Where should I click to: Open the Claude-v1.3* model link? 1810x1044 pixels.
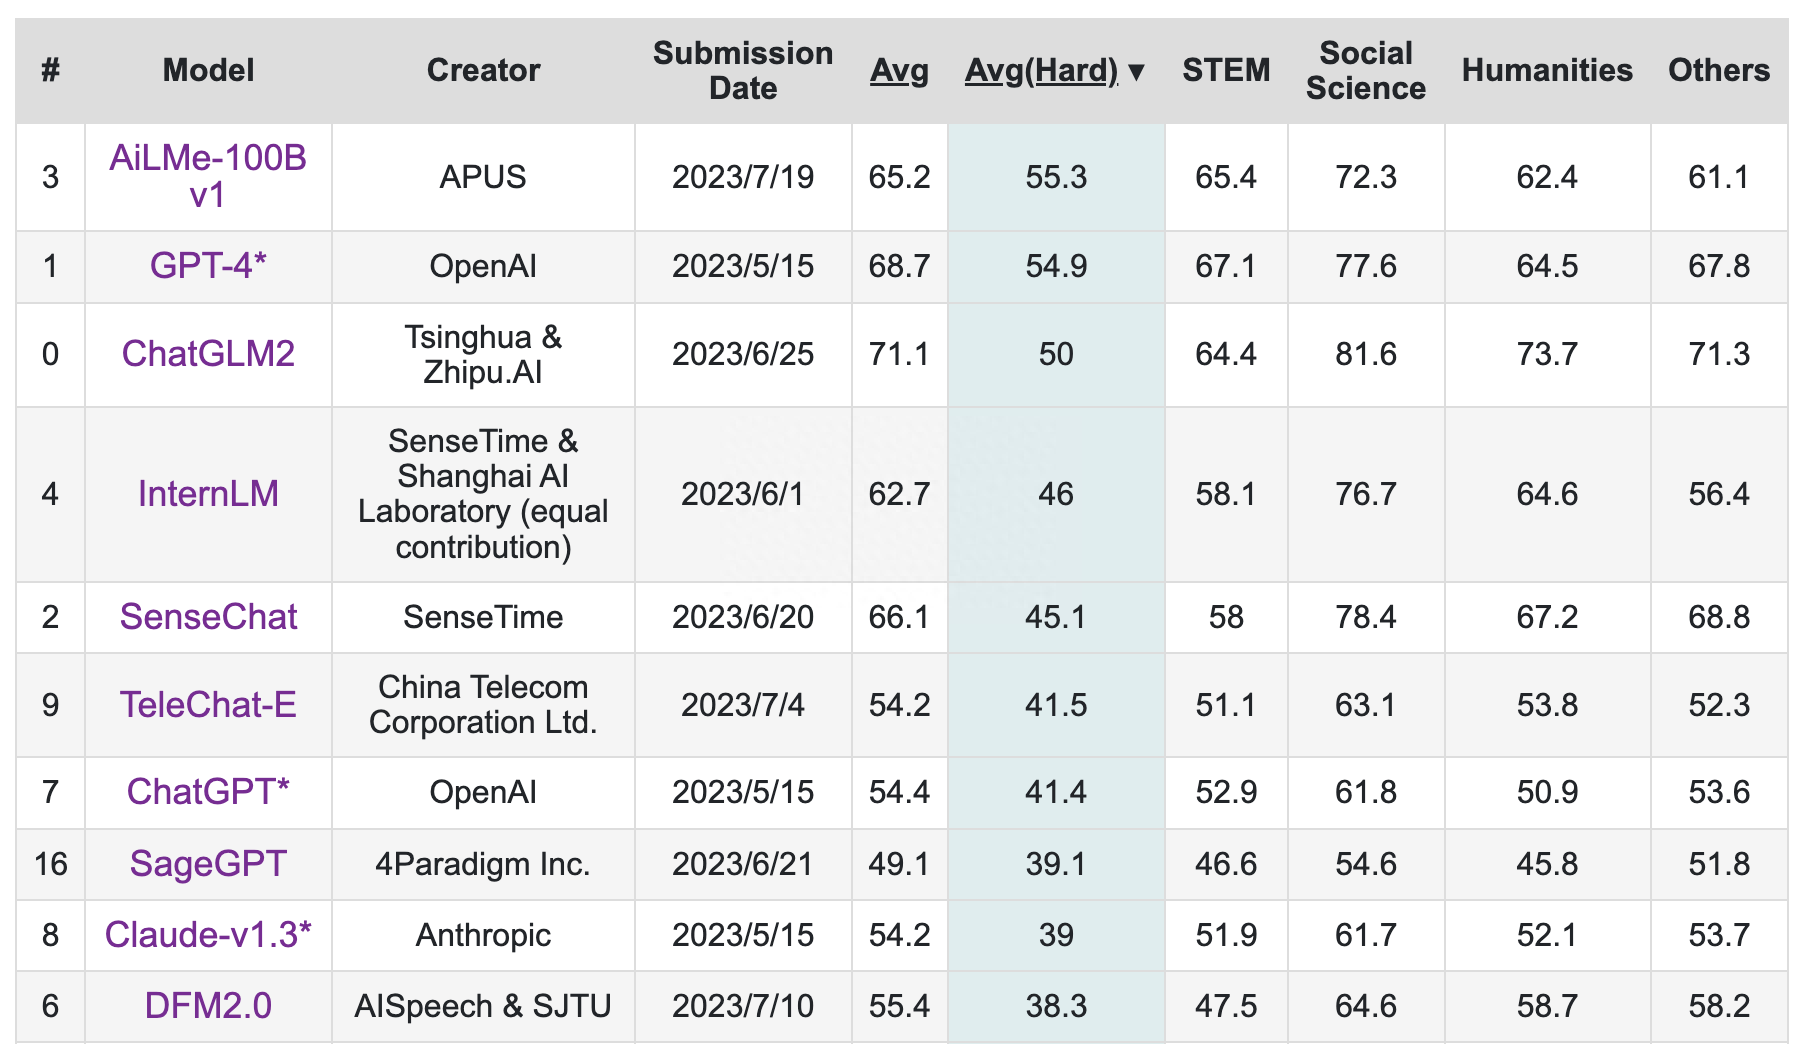coord(208,935)
